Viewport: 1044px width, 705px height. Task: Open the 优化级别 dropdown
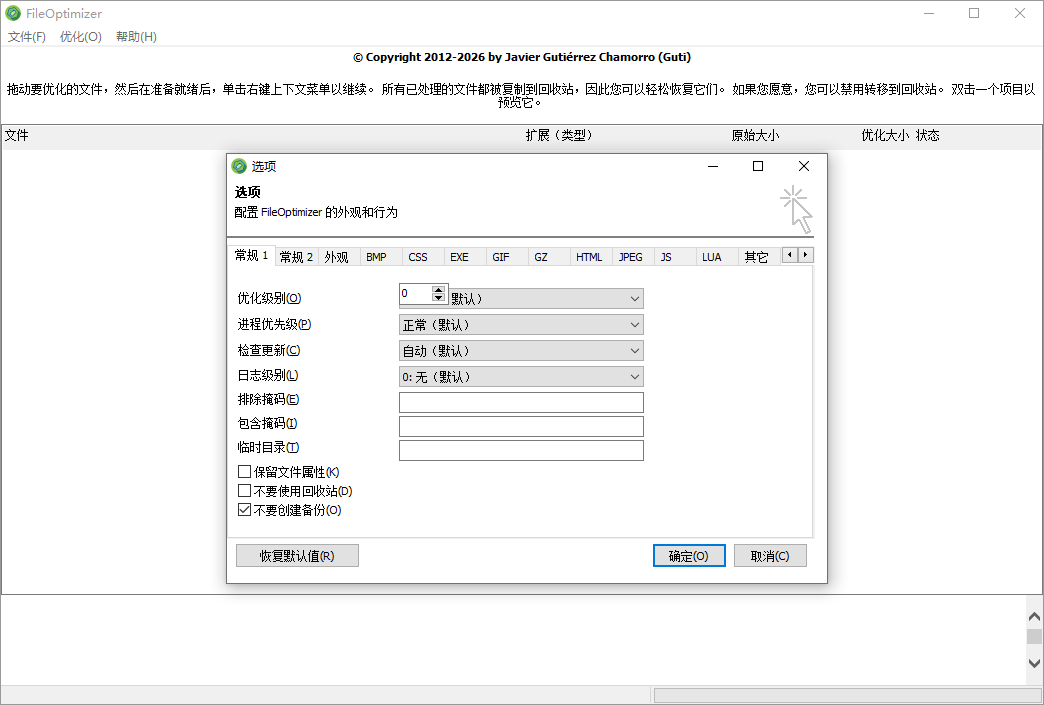(635, 299)
